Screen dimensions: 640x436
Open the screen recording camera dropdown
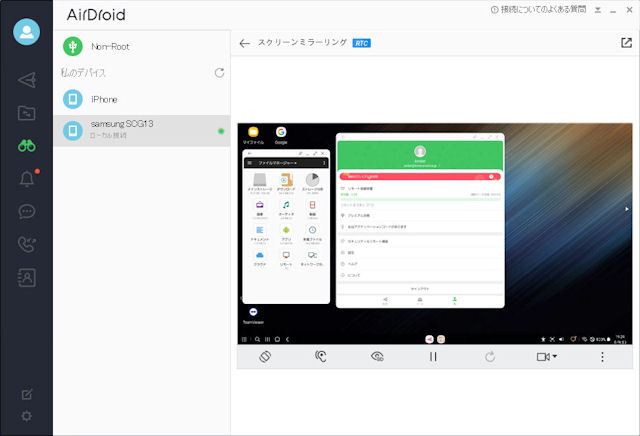[x=547, y=357]
